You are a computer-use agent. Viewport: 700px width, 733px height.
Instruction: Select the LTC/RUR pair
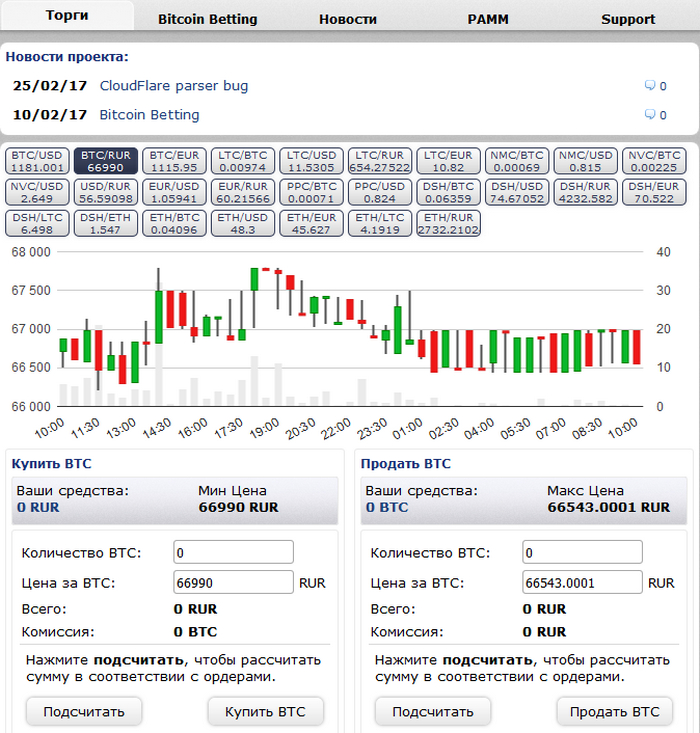[x=380, y=161]
